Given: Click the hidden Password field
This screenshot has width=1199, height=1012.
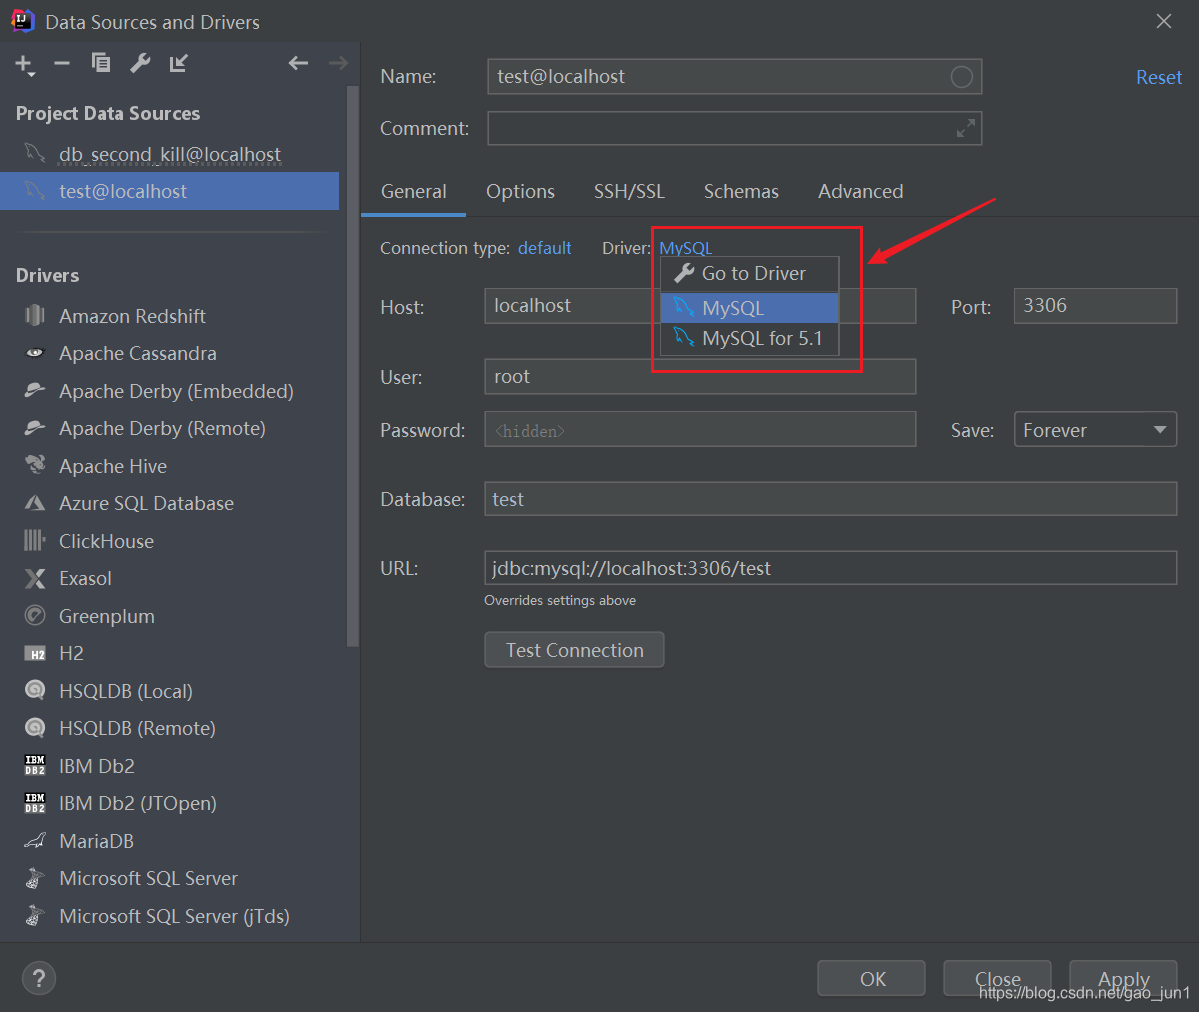Looking at the screenshot, I should tap(700, 430).
